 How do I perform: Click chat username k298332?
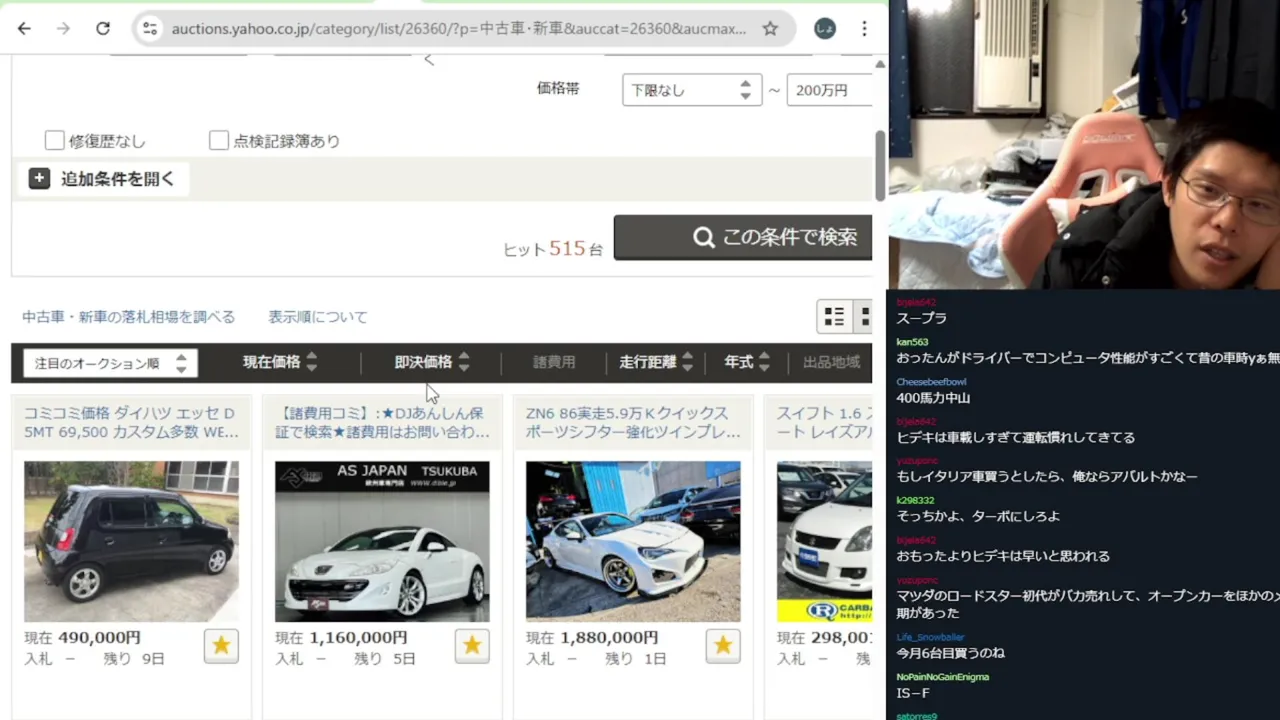(915, 500)
